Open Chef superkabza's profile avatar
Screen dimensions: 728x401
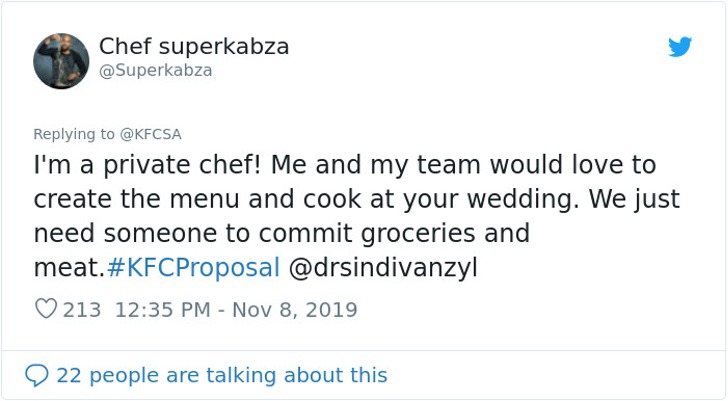pyautogui.click(x=61, y=61)
